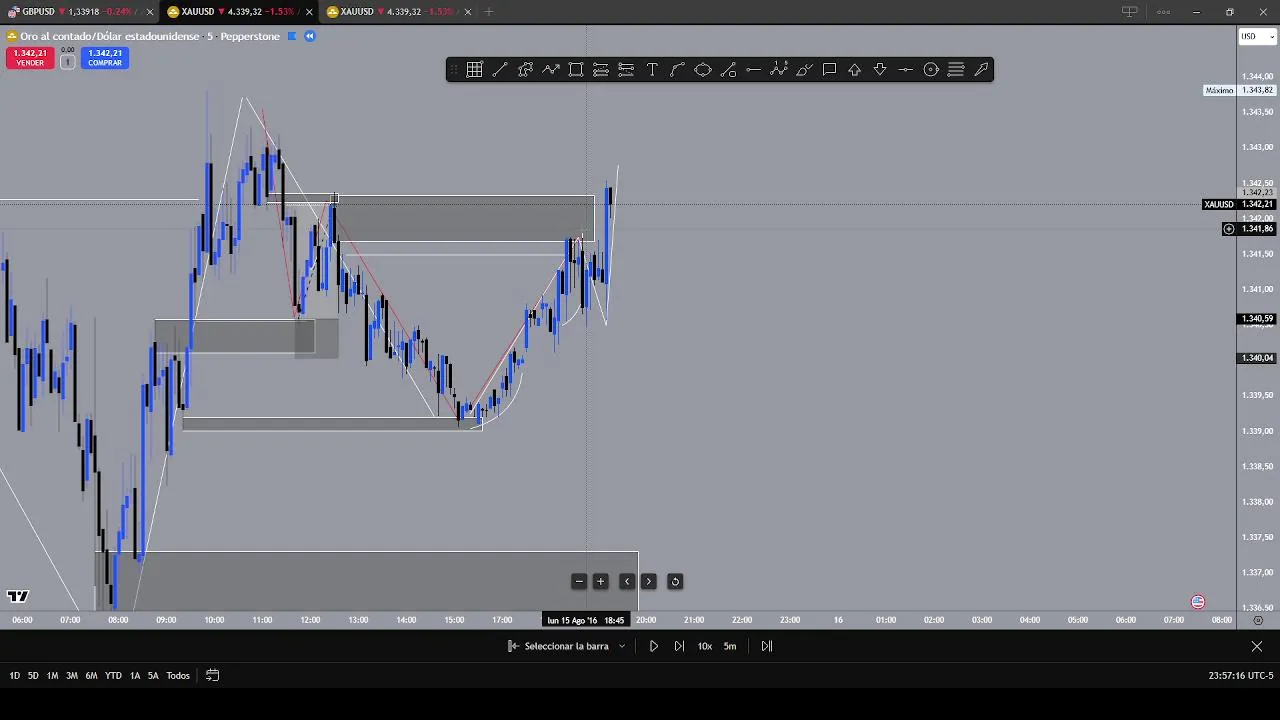Start replay playback
Image resolution: width=1280 pixels, height=720 pixels.
point(654,646)
